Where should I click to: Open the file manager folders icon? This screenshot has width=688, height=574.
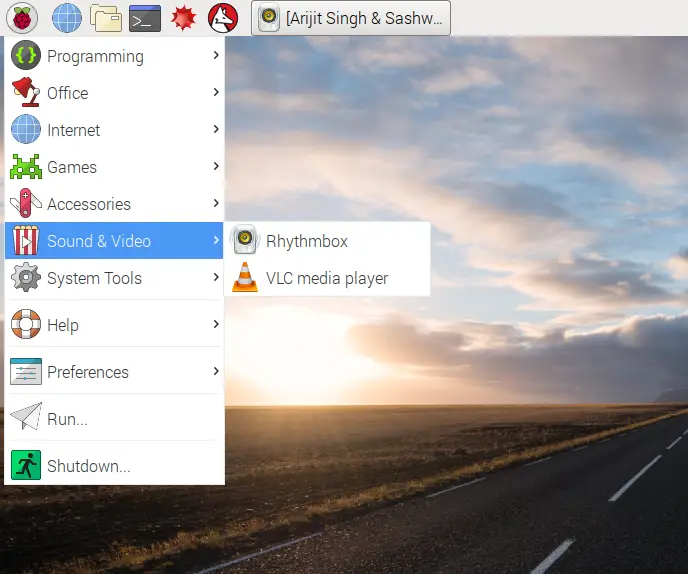[106, 18]
